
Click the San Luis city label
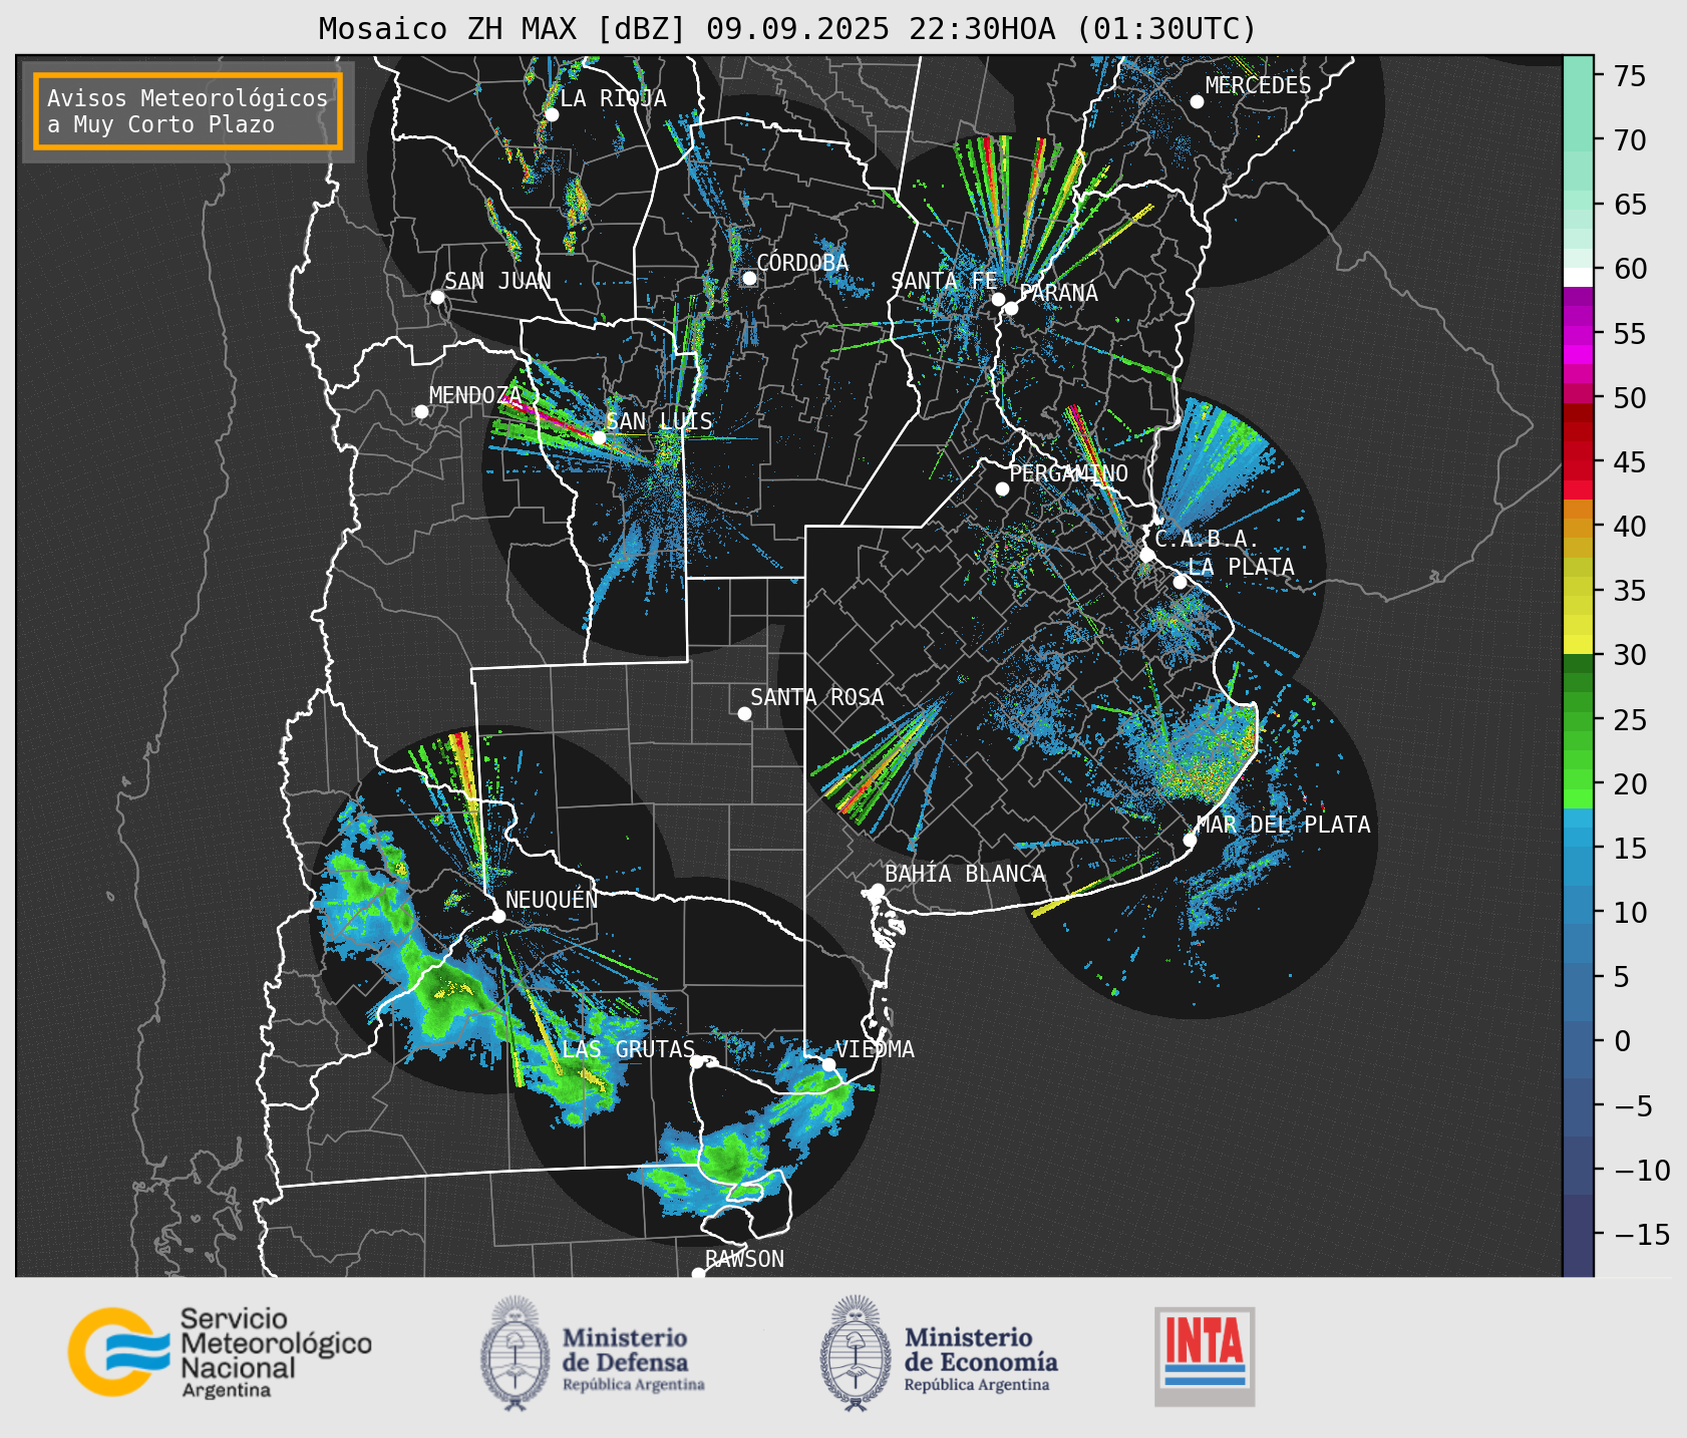click(659, 422)
